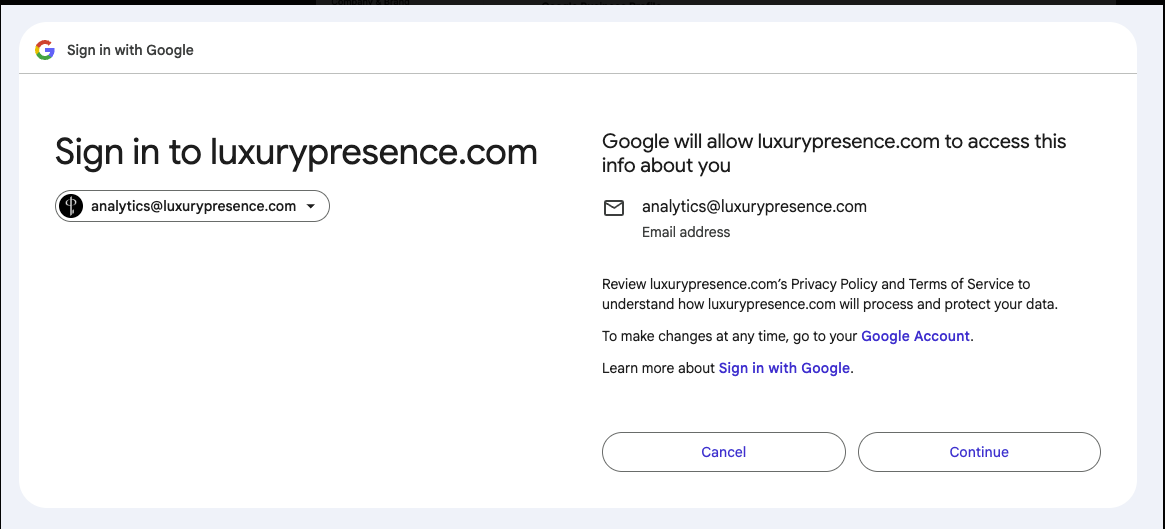
Task: Click the "Email address" label under the email
Action: click(686, 232)
